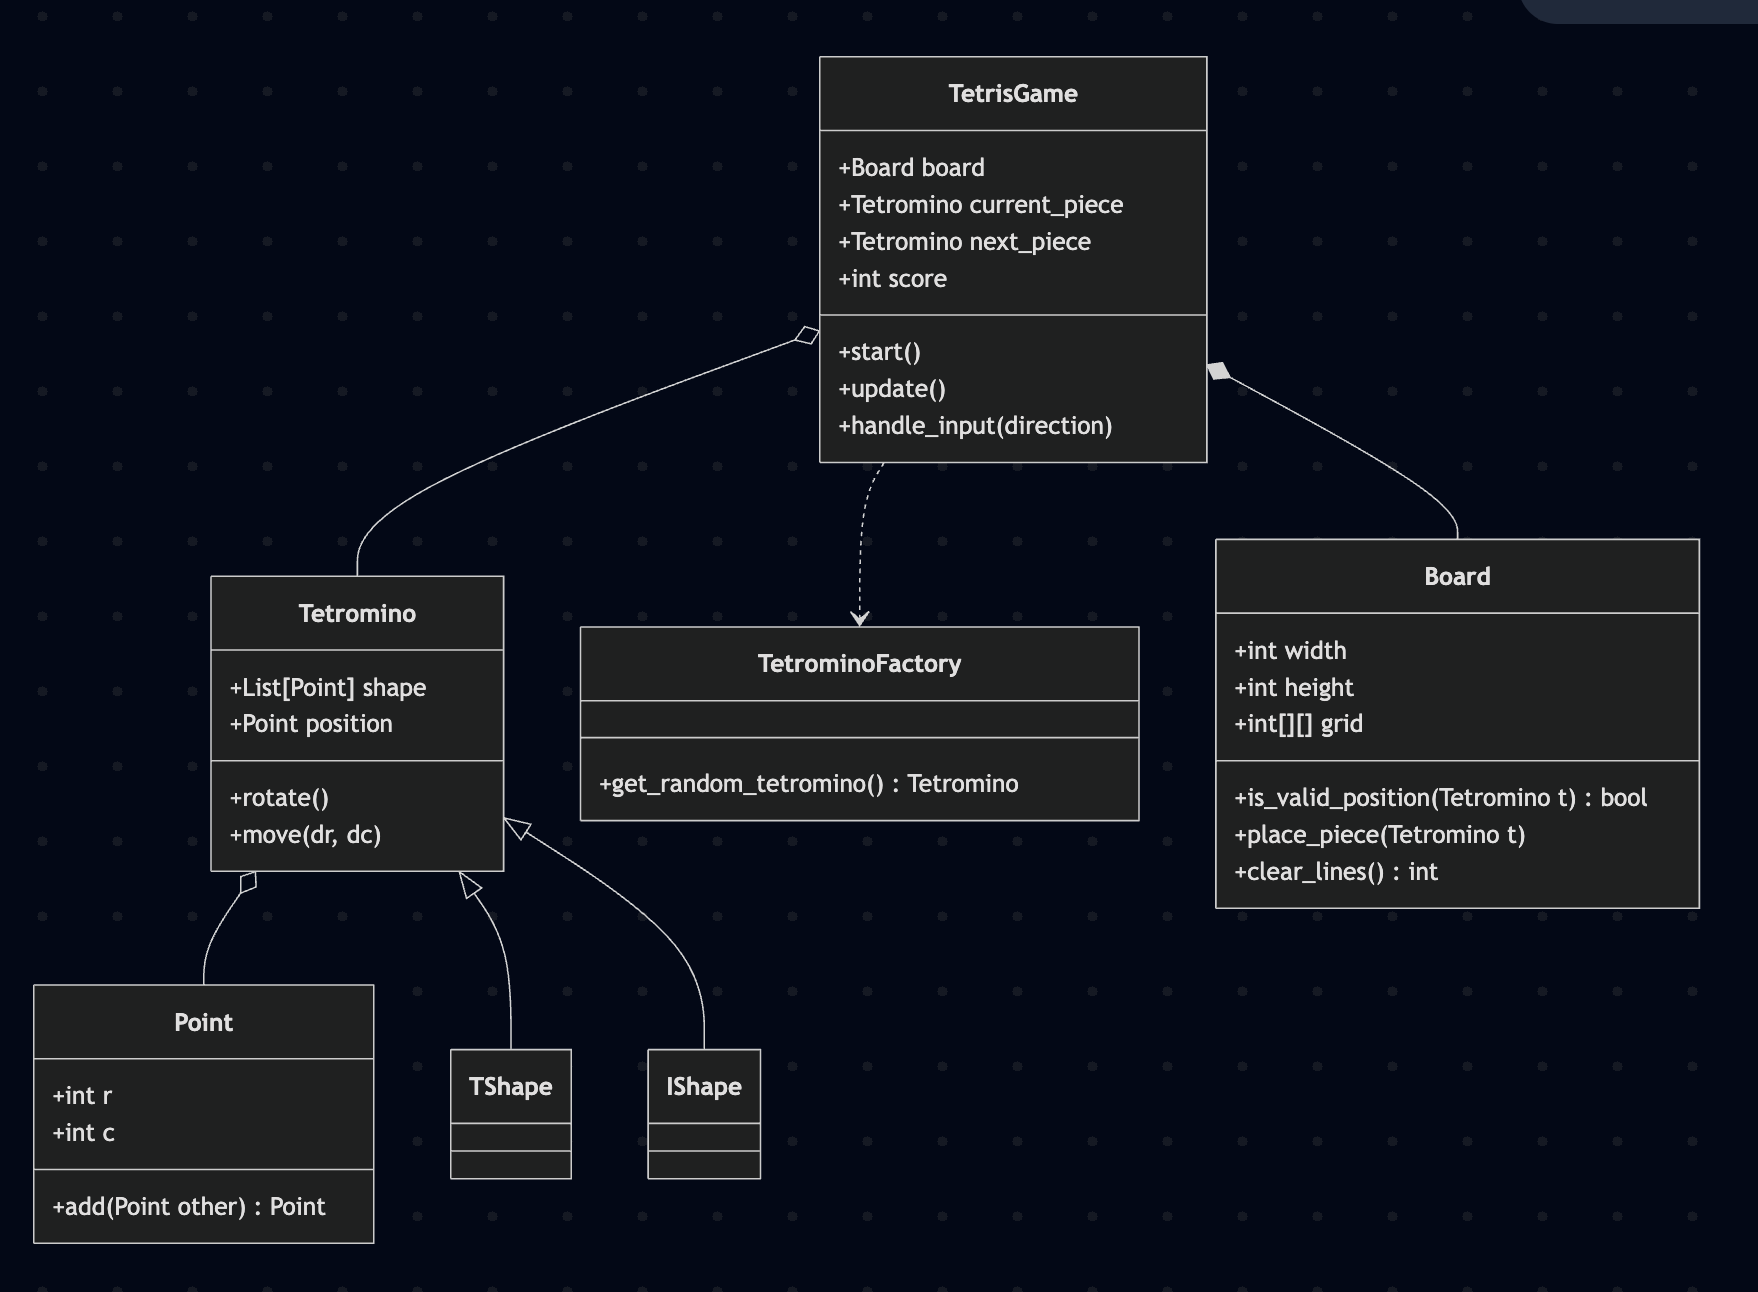Click the dashed arrowhead above TetrominoFactory

(859, 617)
